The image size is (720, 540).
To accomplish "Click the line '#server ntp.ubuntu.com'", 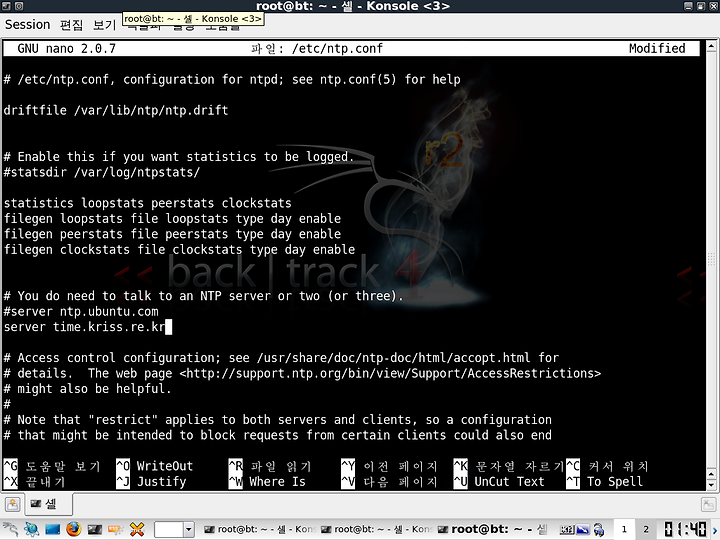I will click(81, 311).
